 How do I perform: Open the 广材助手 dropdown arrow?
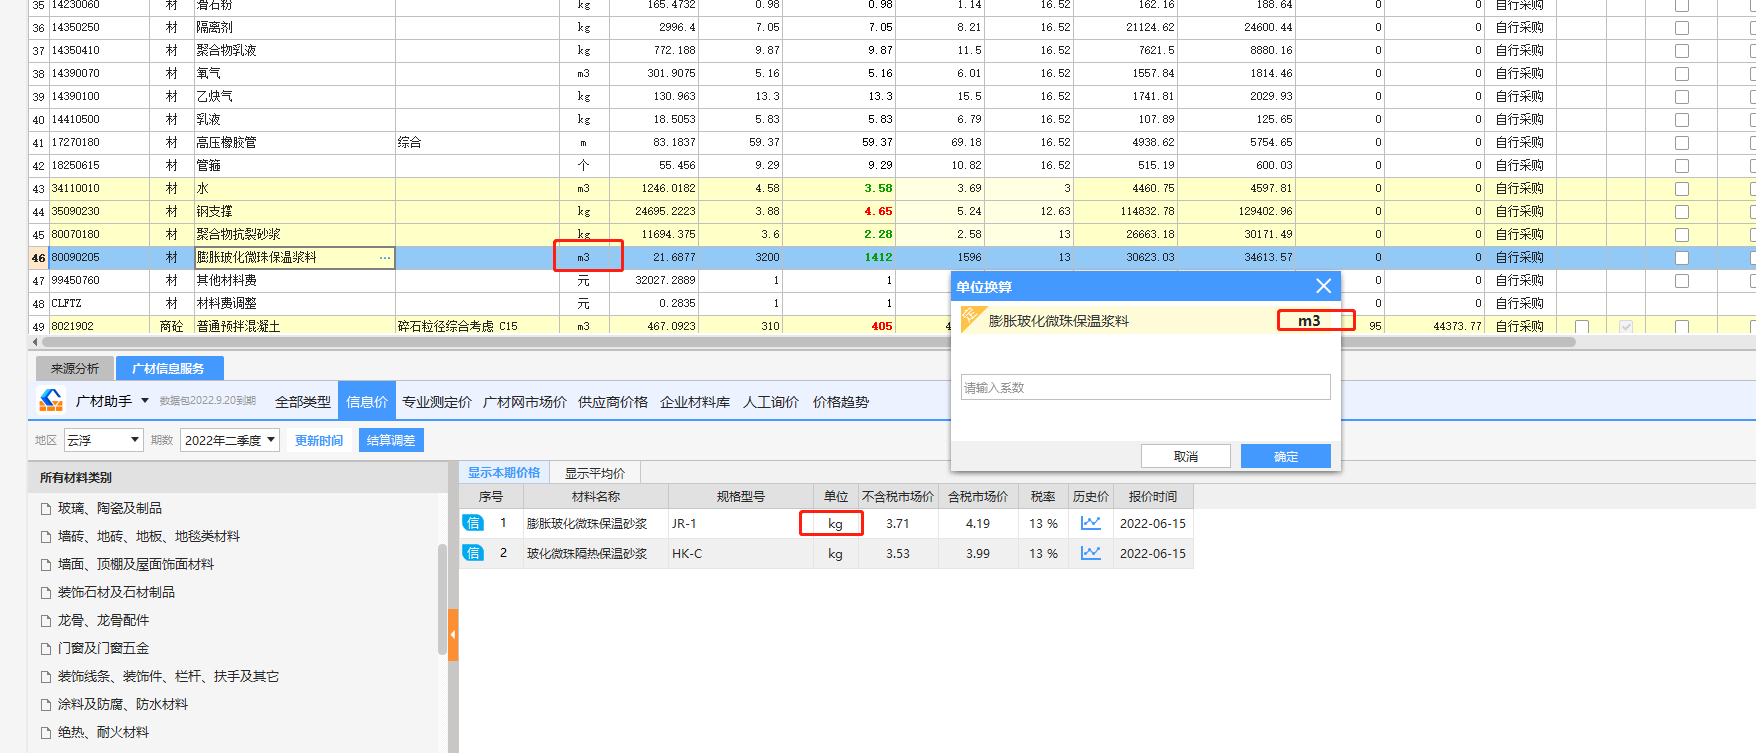(x=145, y=401)
